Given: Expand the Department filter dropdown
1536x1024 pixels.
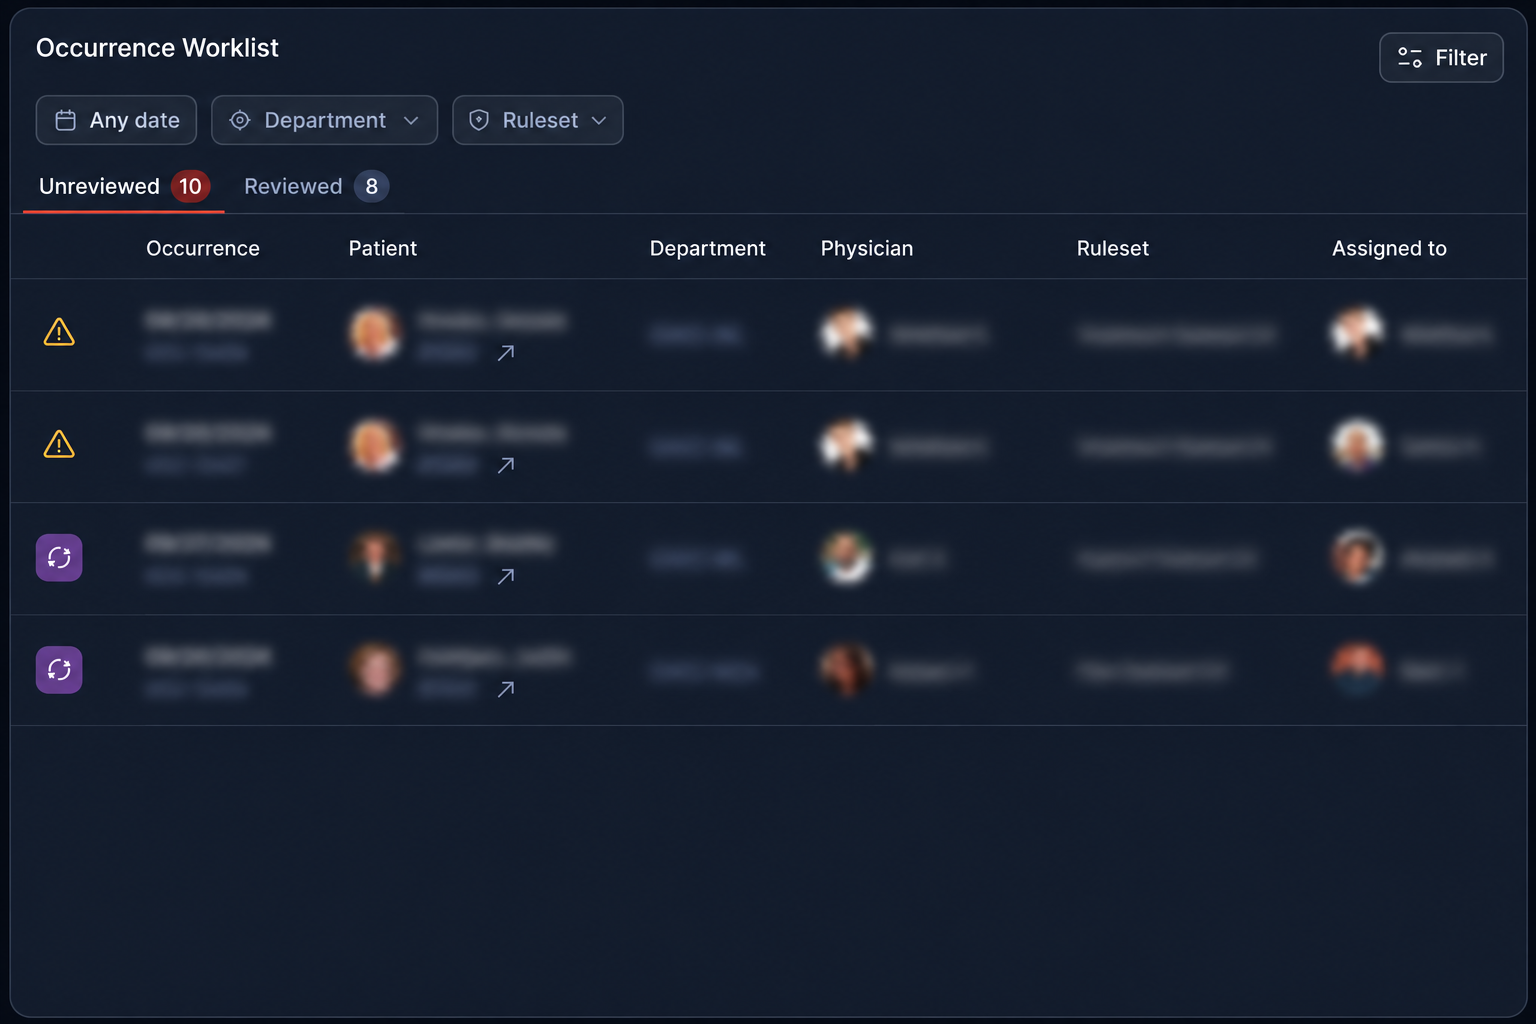Looking at the screenshot, I should tap(324, 120).
